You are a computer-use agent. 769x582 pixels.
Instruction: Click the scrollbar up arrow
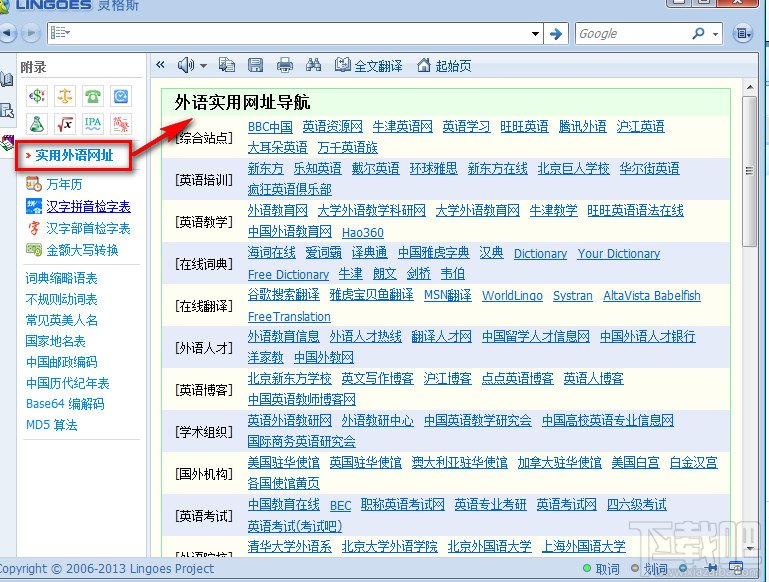749,87
